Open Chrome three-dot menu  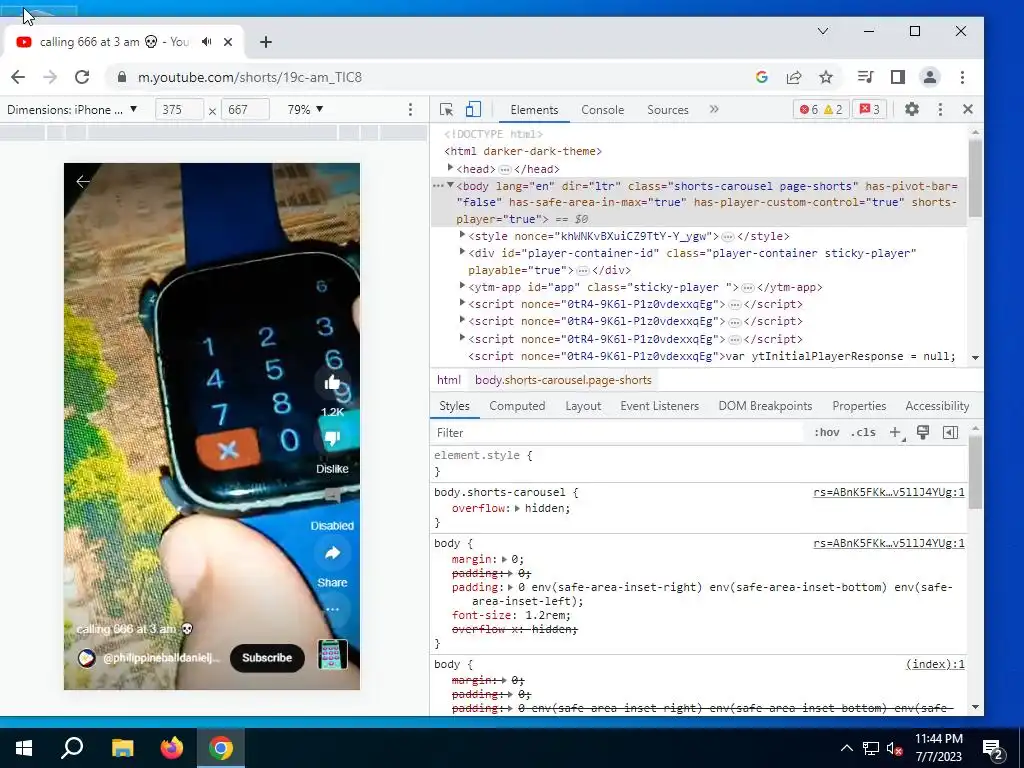[x=962, y=77]
